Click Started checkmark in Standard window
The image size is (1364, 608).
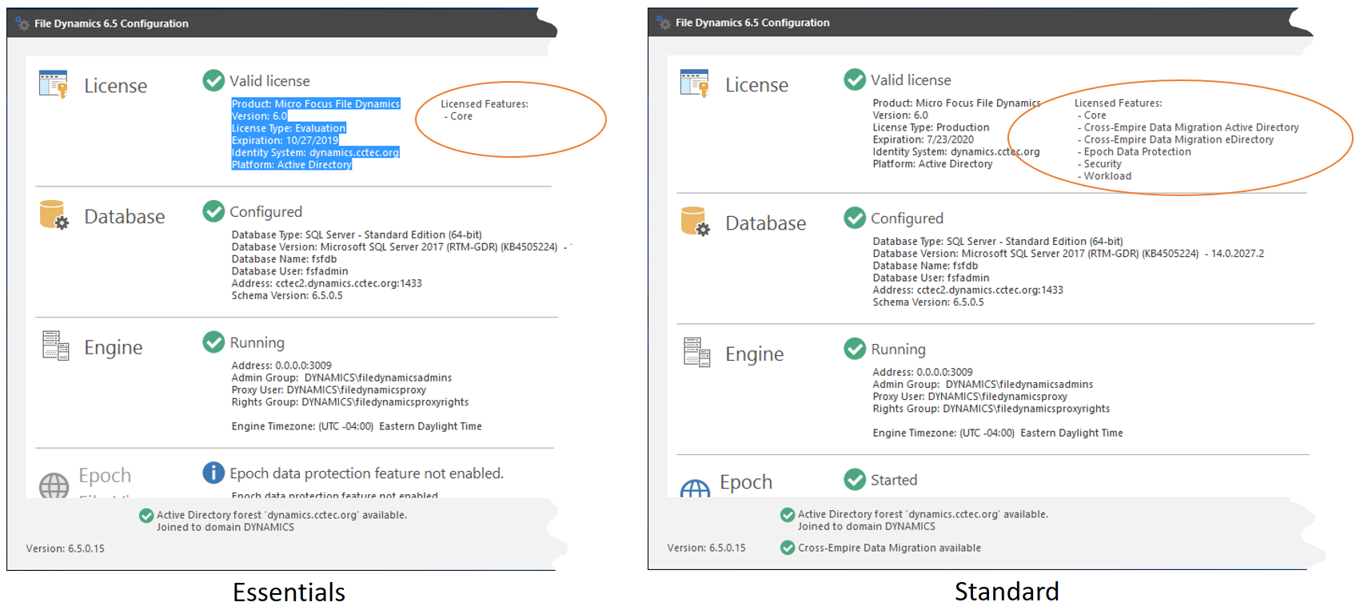coord(854,479)
